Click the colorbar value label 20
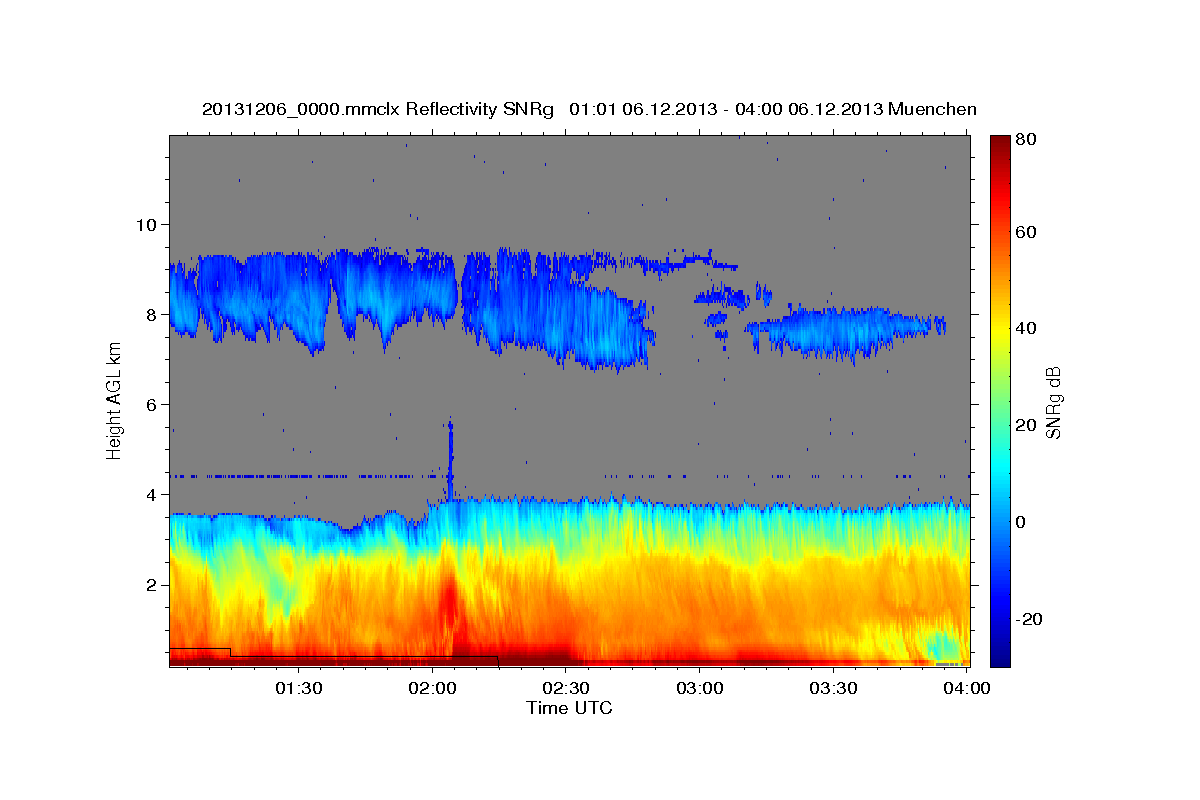 tap(1028, 425)
